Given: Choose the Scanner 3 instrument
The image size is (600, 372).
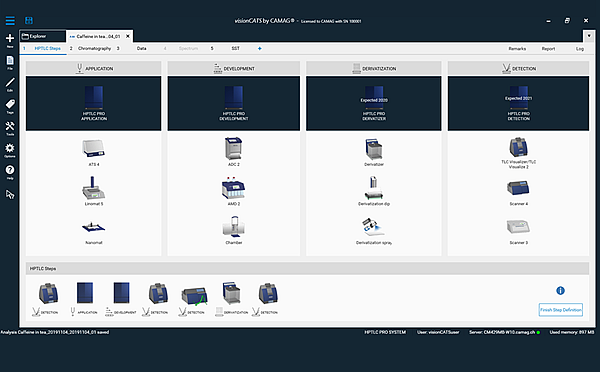Looking at the screenshot, I should pos(518,232).
